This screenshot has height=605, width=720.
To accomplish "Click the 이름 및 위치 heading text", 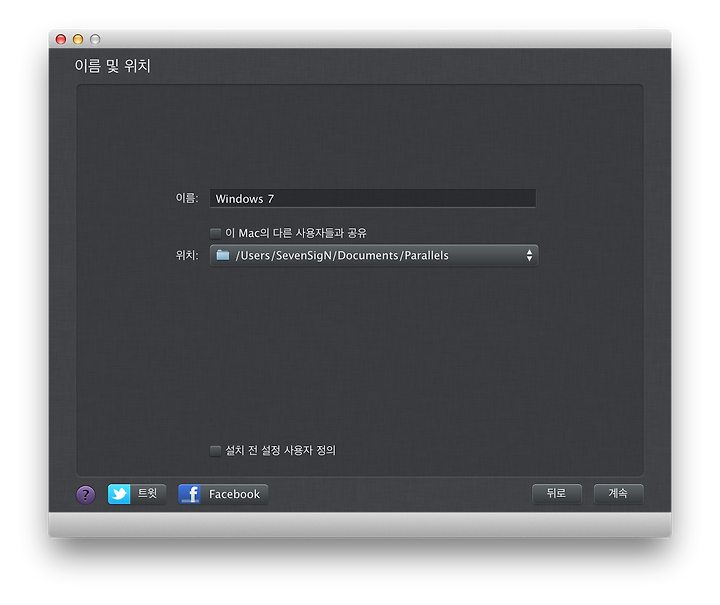I will (112, 66).
